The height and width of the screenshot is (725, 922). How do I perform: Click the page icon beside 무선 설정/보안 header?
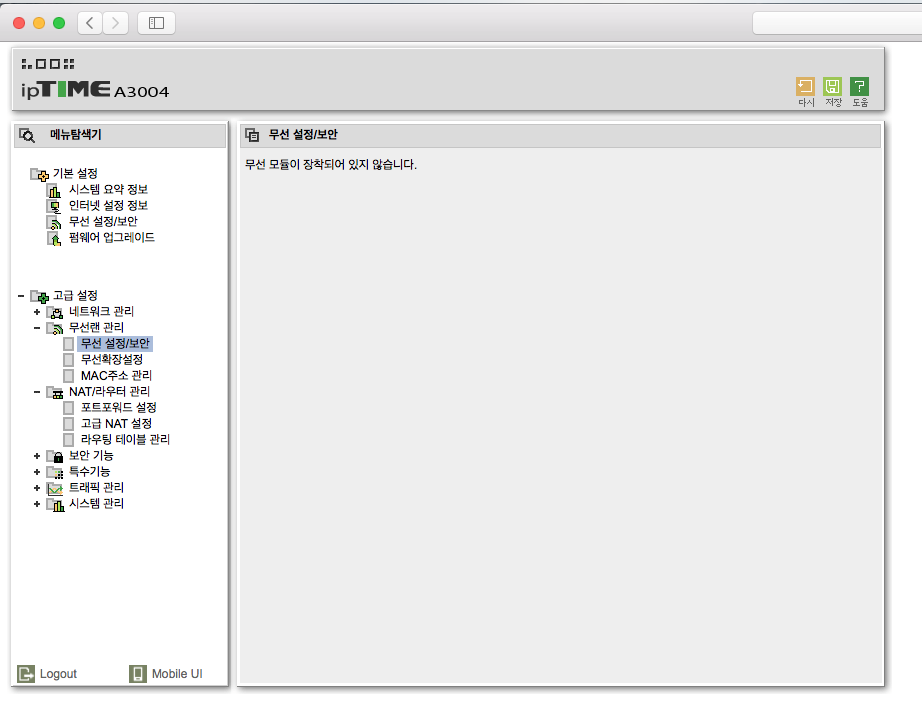click(x=252, y=135)
